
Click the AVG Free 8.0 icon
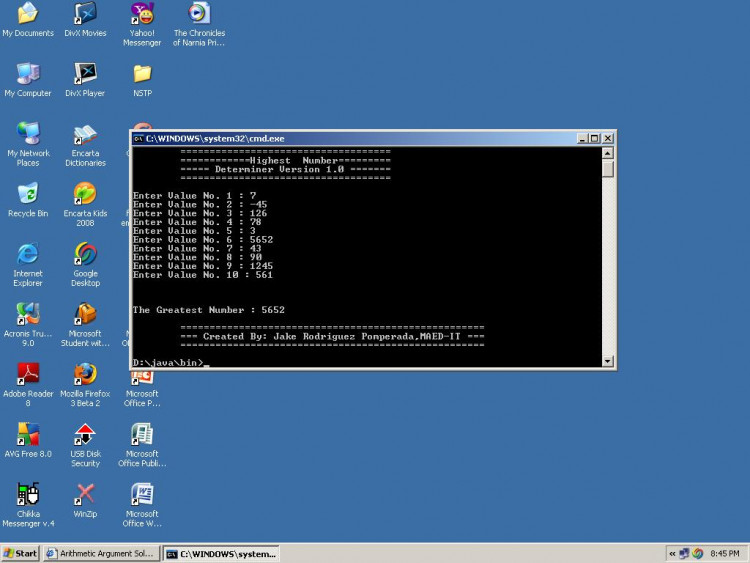(x=28, y=435)
